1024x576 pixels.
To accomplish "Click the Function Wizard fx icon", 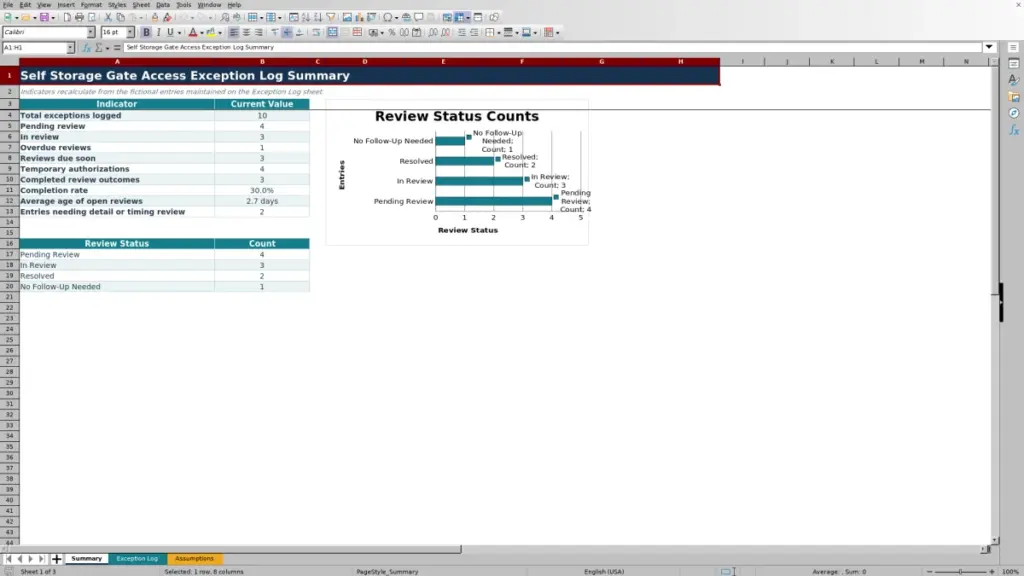I will pyautogui.click(x=86, y=48).
